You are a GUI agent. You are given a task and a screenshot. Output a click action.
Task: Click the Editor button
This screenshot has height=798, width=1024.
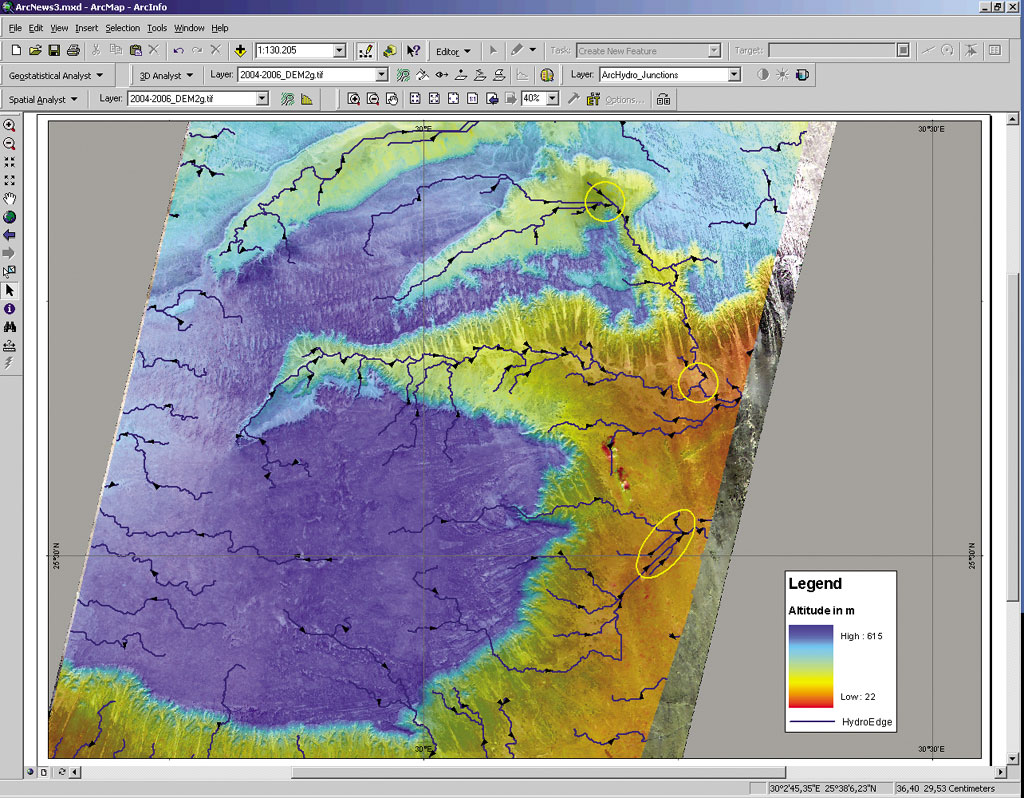(452, 51)
